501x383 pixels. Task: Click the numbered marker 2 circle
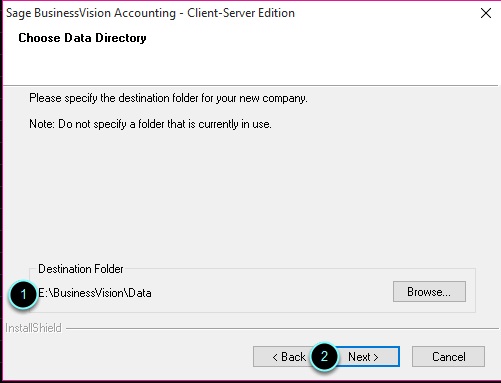point(324,356)
